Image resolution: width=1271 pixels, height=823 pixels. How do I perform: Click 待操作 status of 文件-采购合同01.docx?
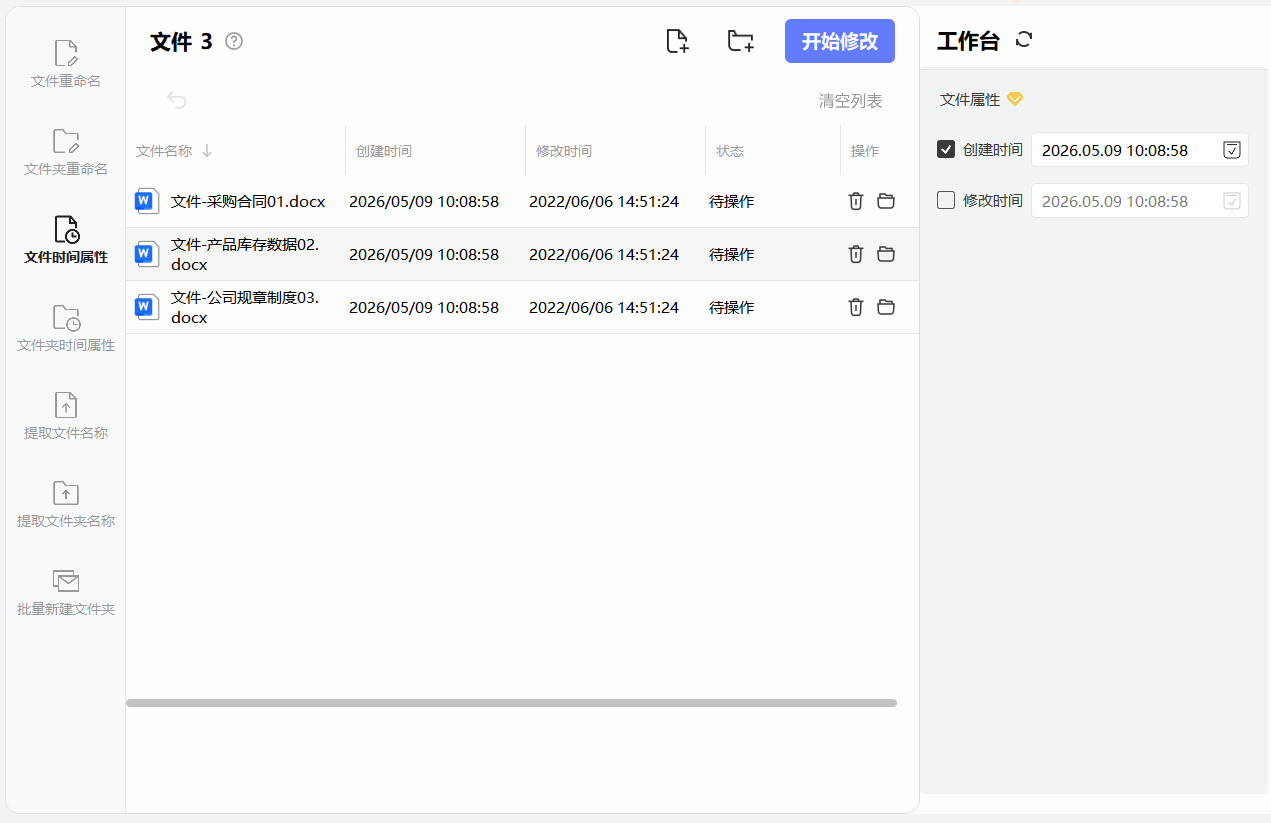[x=731, y=201]
